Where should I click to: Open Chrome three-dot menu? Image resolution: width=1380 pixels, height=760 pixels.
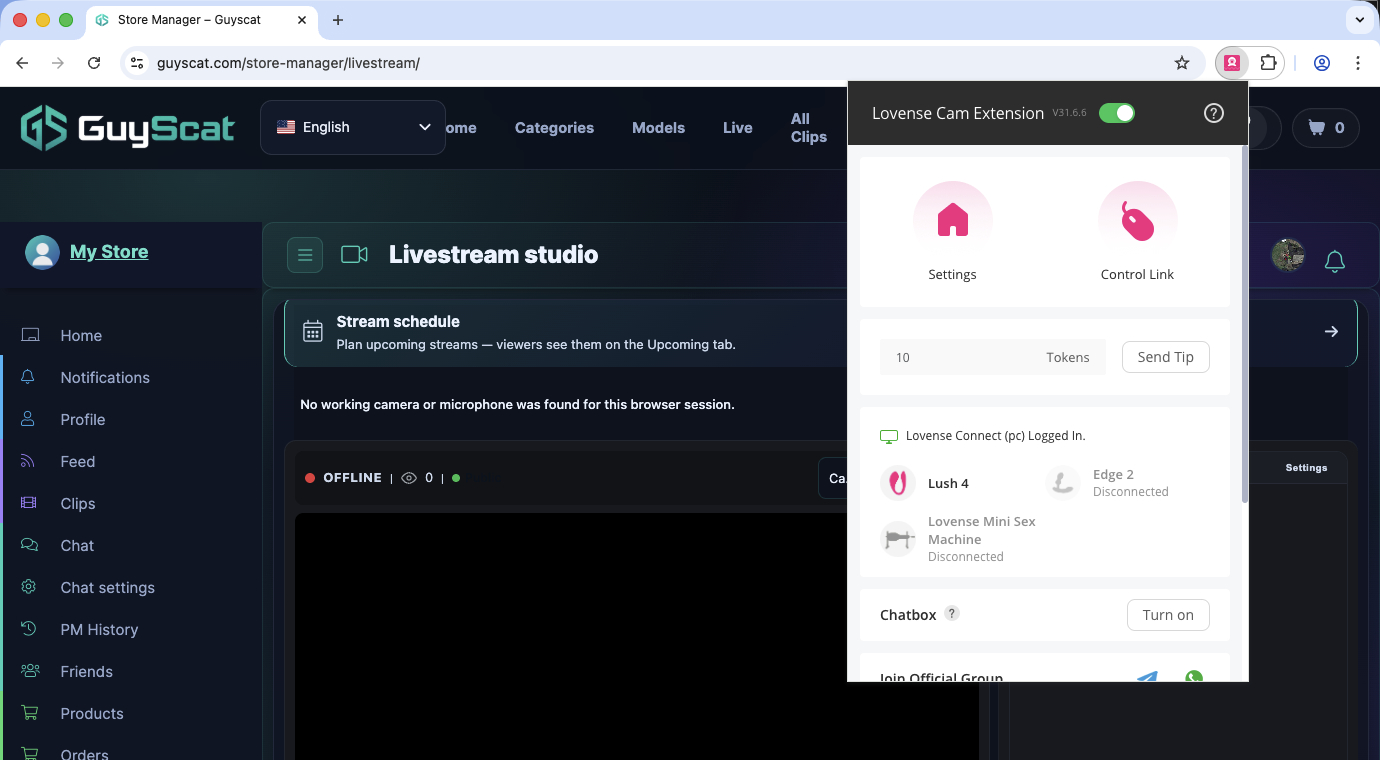point(1357,63)
